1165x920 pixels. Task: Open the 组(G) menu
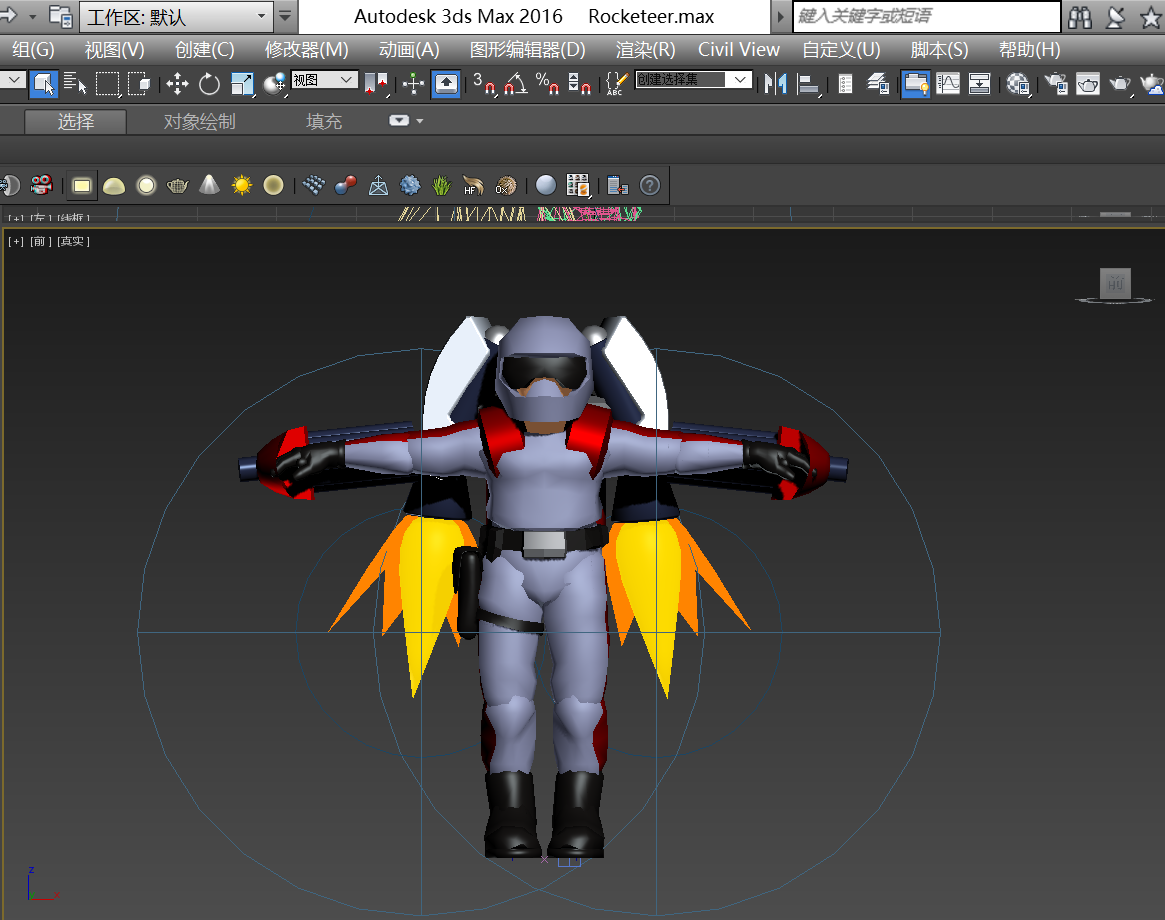point(33,50)
